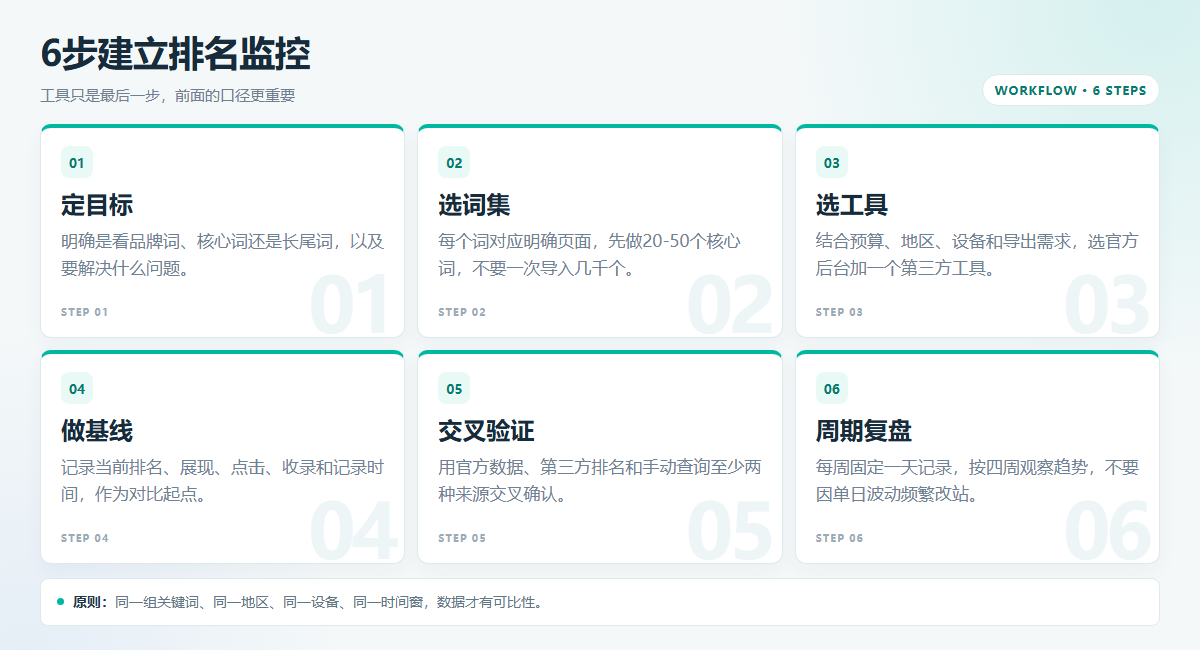The image size is (1200, 650).
Task: Click the 06 number badge
Action: [832, 389]
